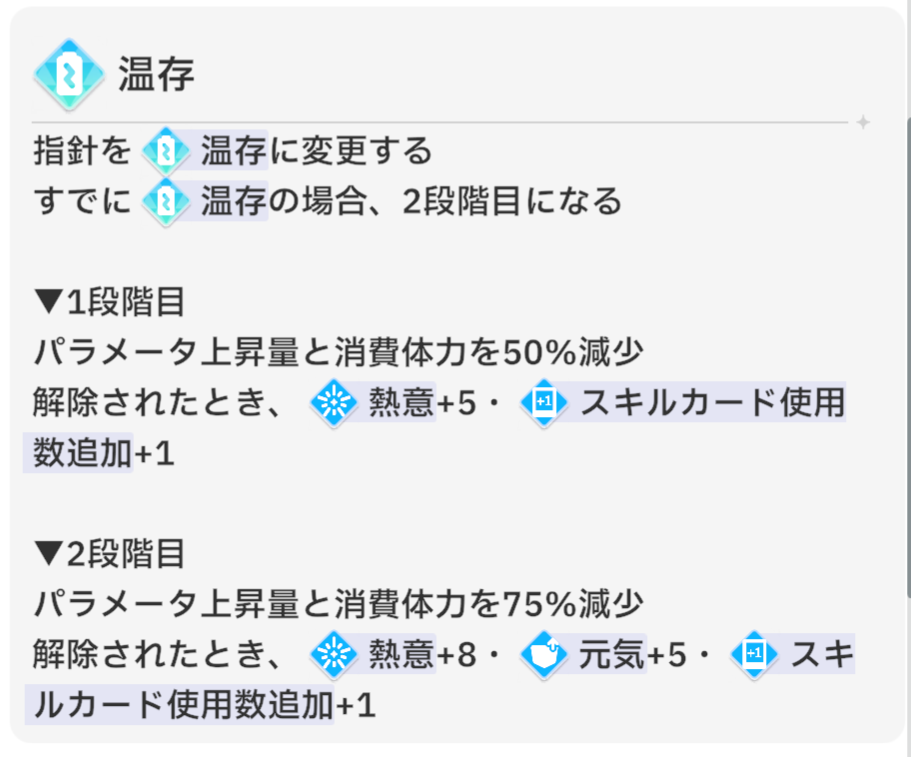Click the icon beside 熱意+8
The height and width of the screenshot is (757, 911).
336,655
